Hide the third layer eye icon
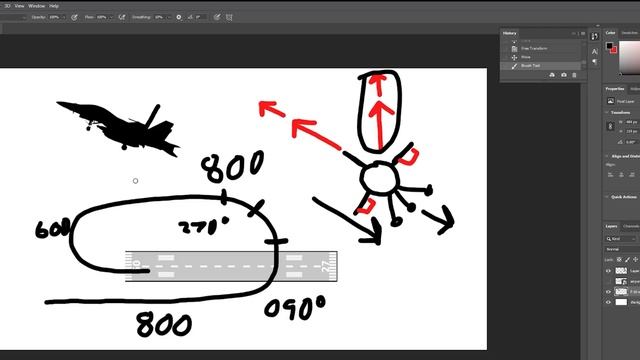This screenshot has height=360, width=640. [608, 292]
